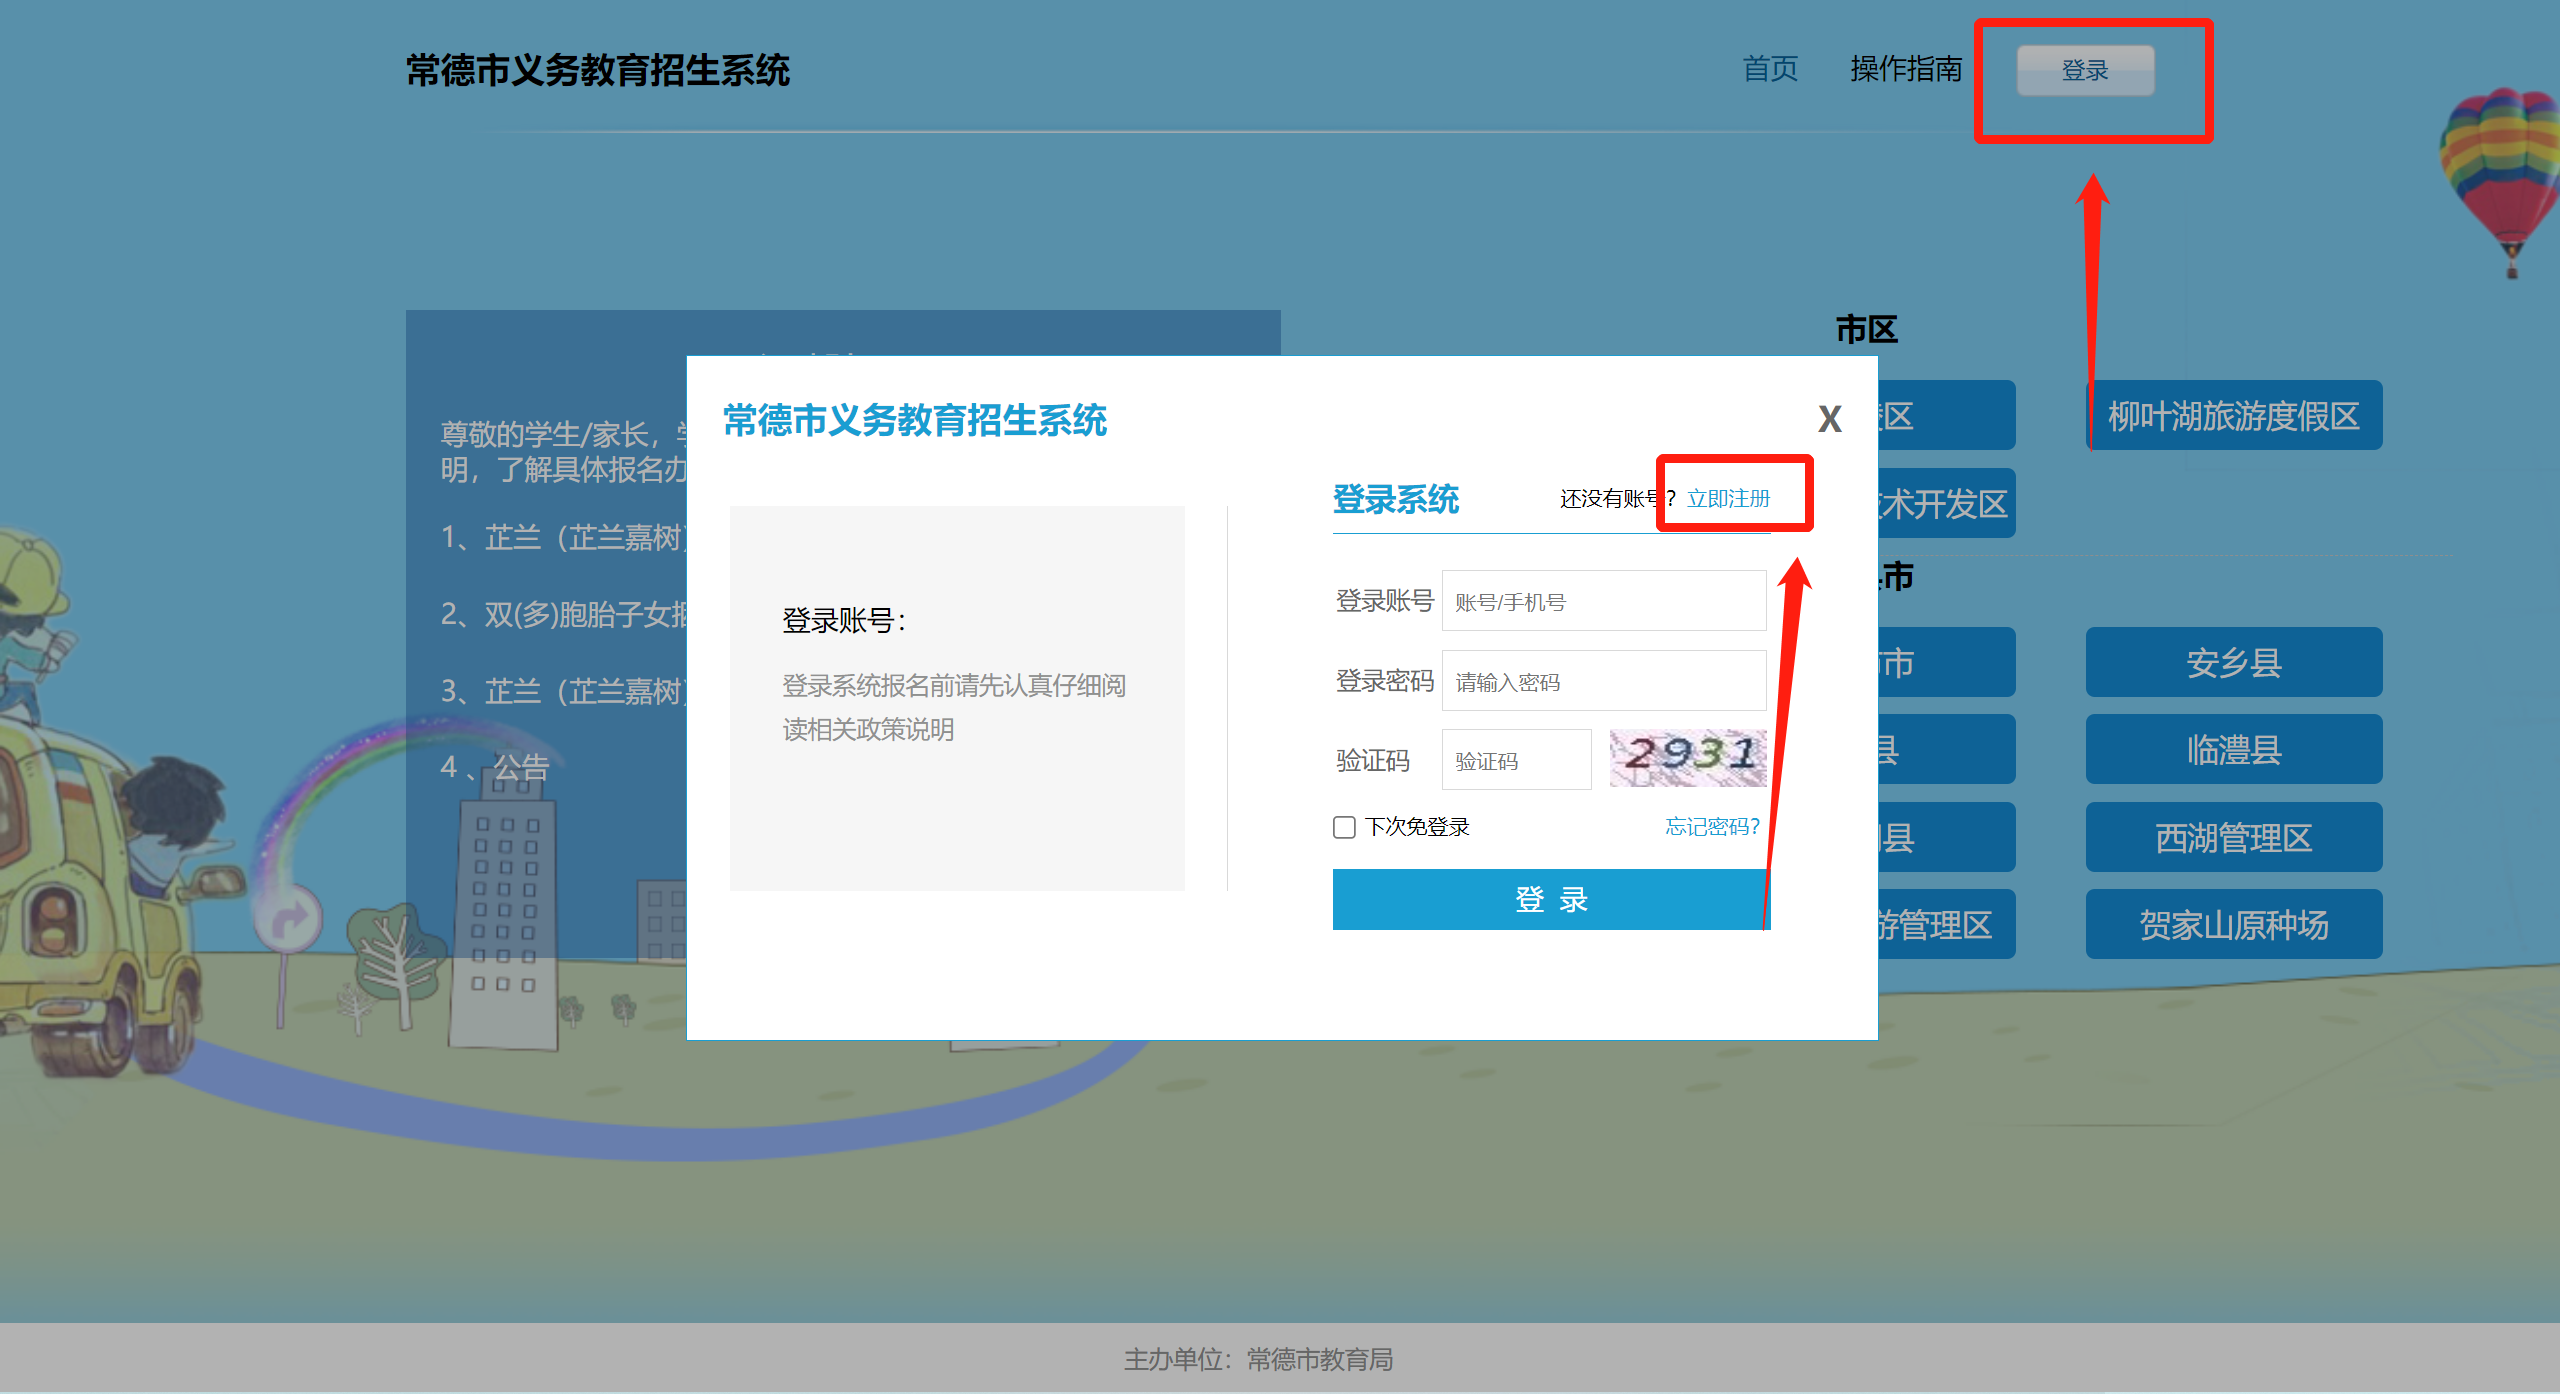This screenshot has width=2560, height=1394.
Task: Open 操作指南 in the top navigation
Action: 1906,69
